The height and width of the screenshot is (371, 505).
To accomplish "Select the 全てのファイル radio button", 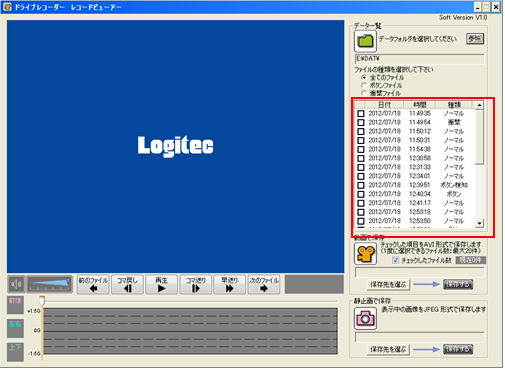I will tap(364, 77).
